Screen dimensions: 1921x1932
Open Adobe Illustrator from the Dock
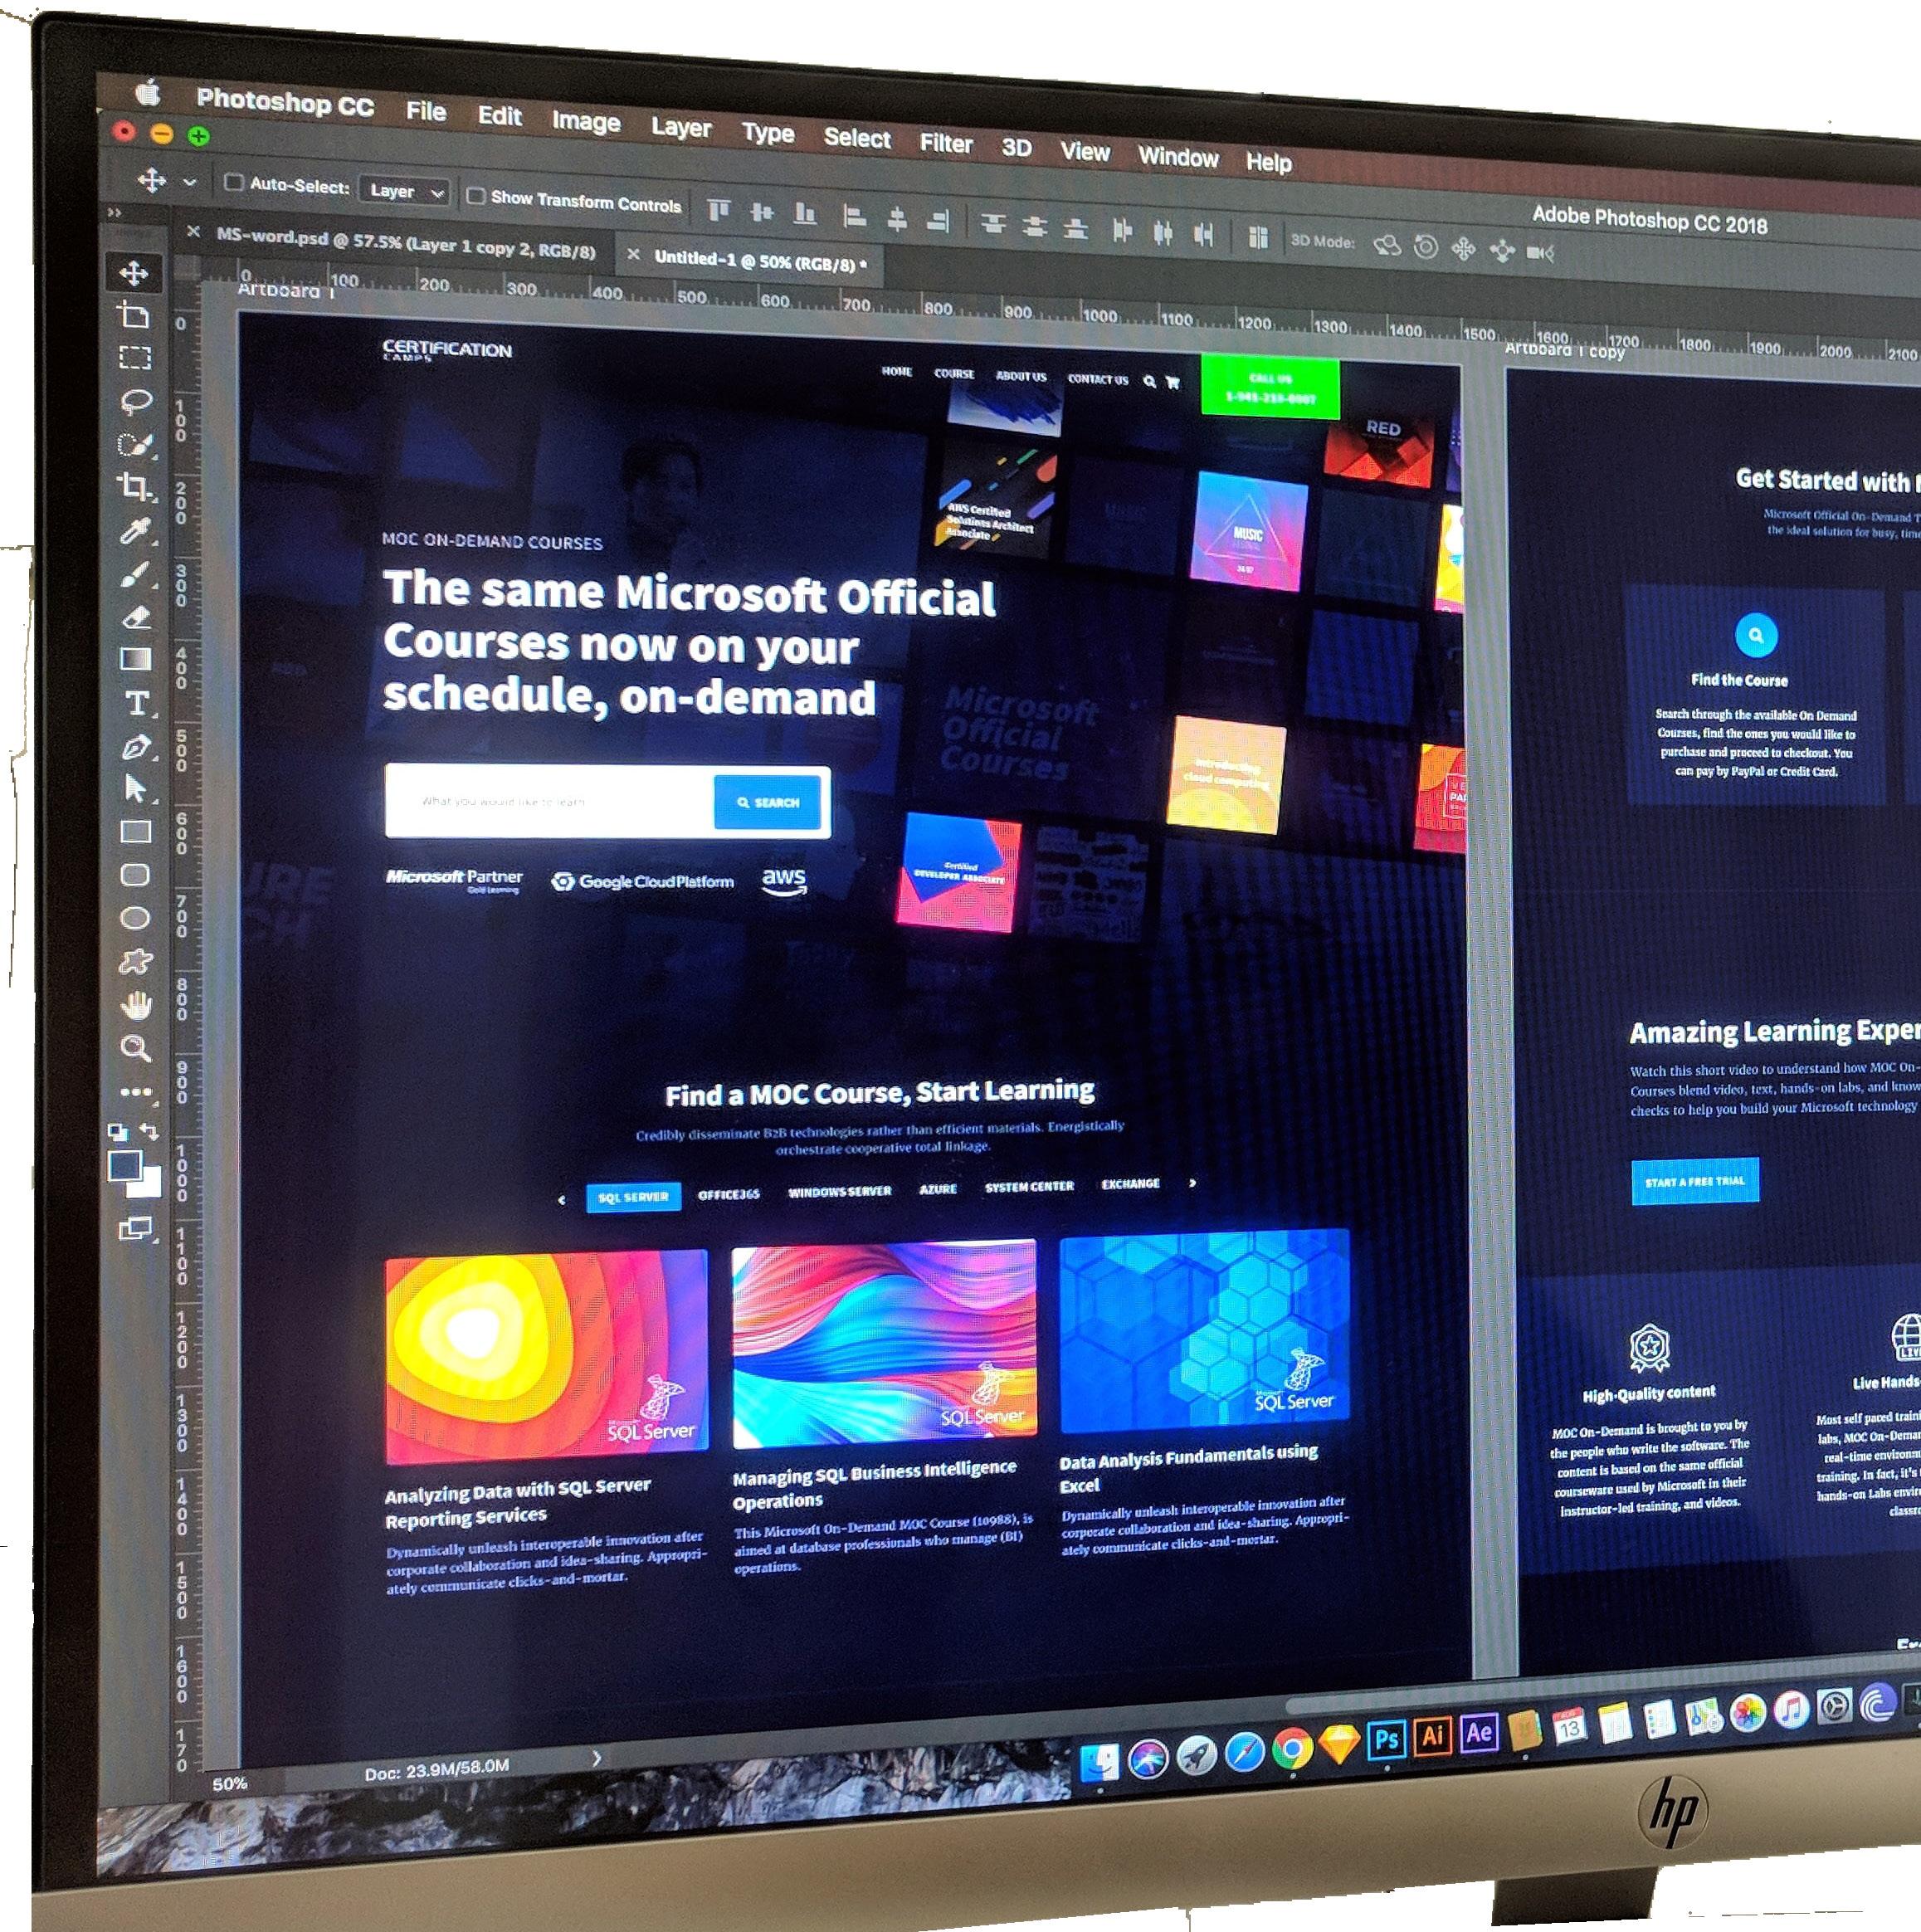[1432, 1735]
